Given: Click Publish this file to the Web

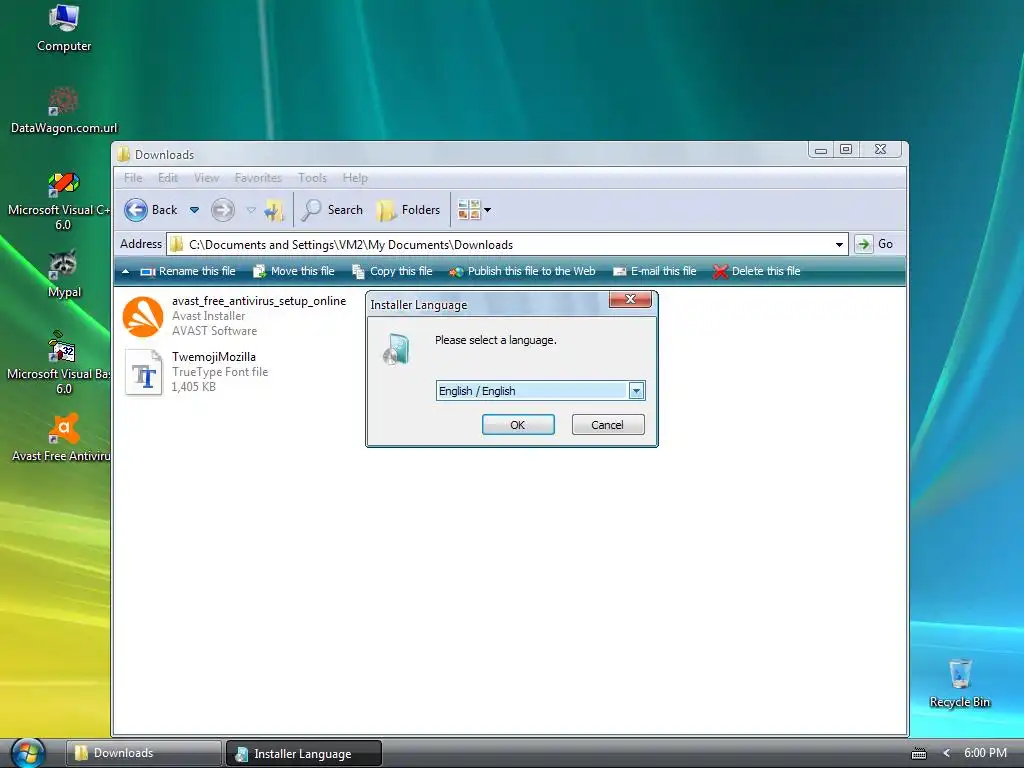Looking at the screenshot, I should pos(522,271).
